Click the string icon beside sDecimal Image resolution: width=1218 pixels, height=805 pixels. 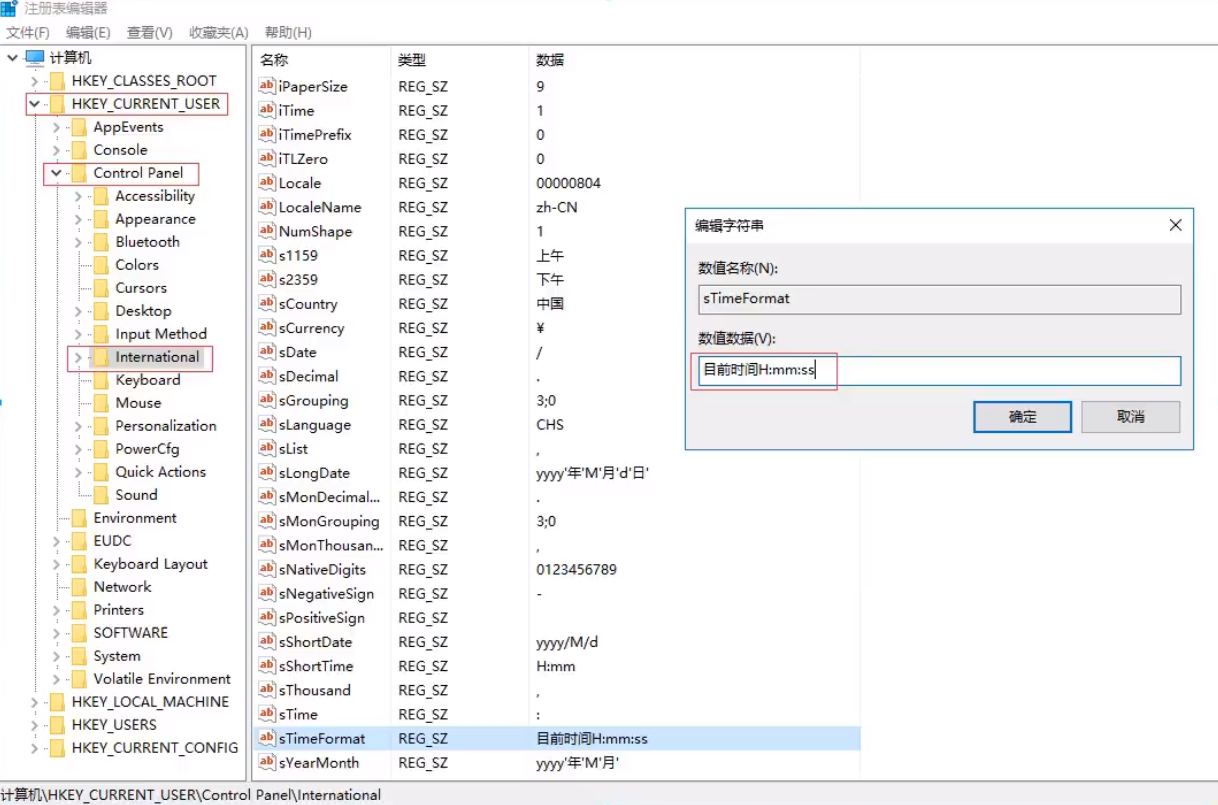pos(267,376)
